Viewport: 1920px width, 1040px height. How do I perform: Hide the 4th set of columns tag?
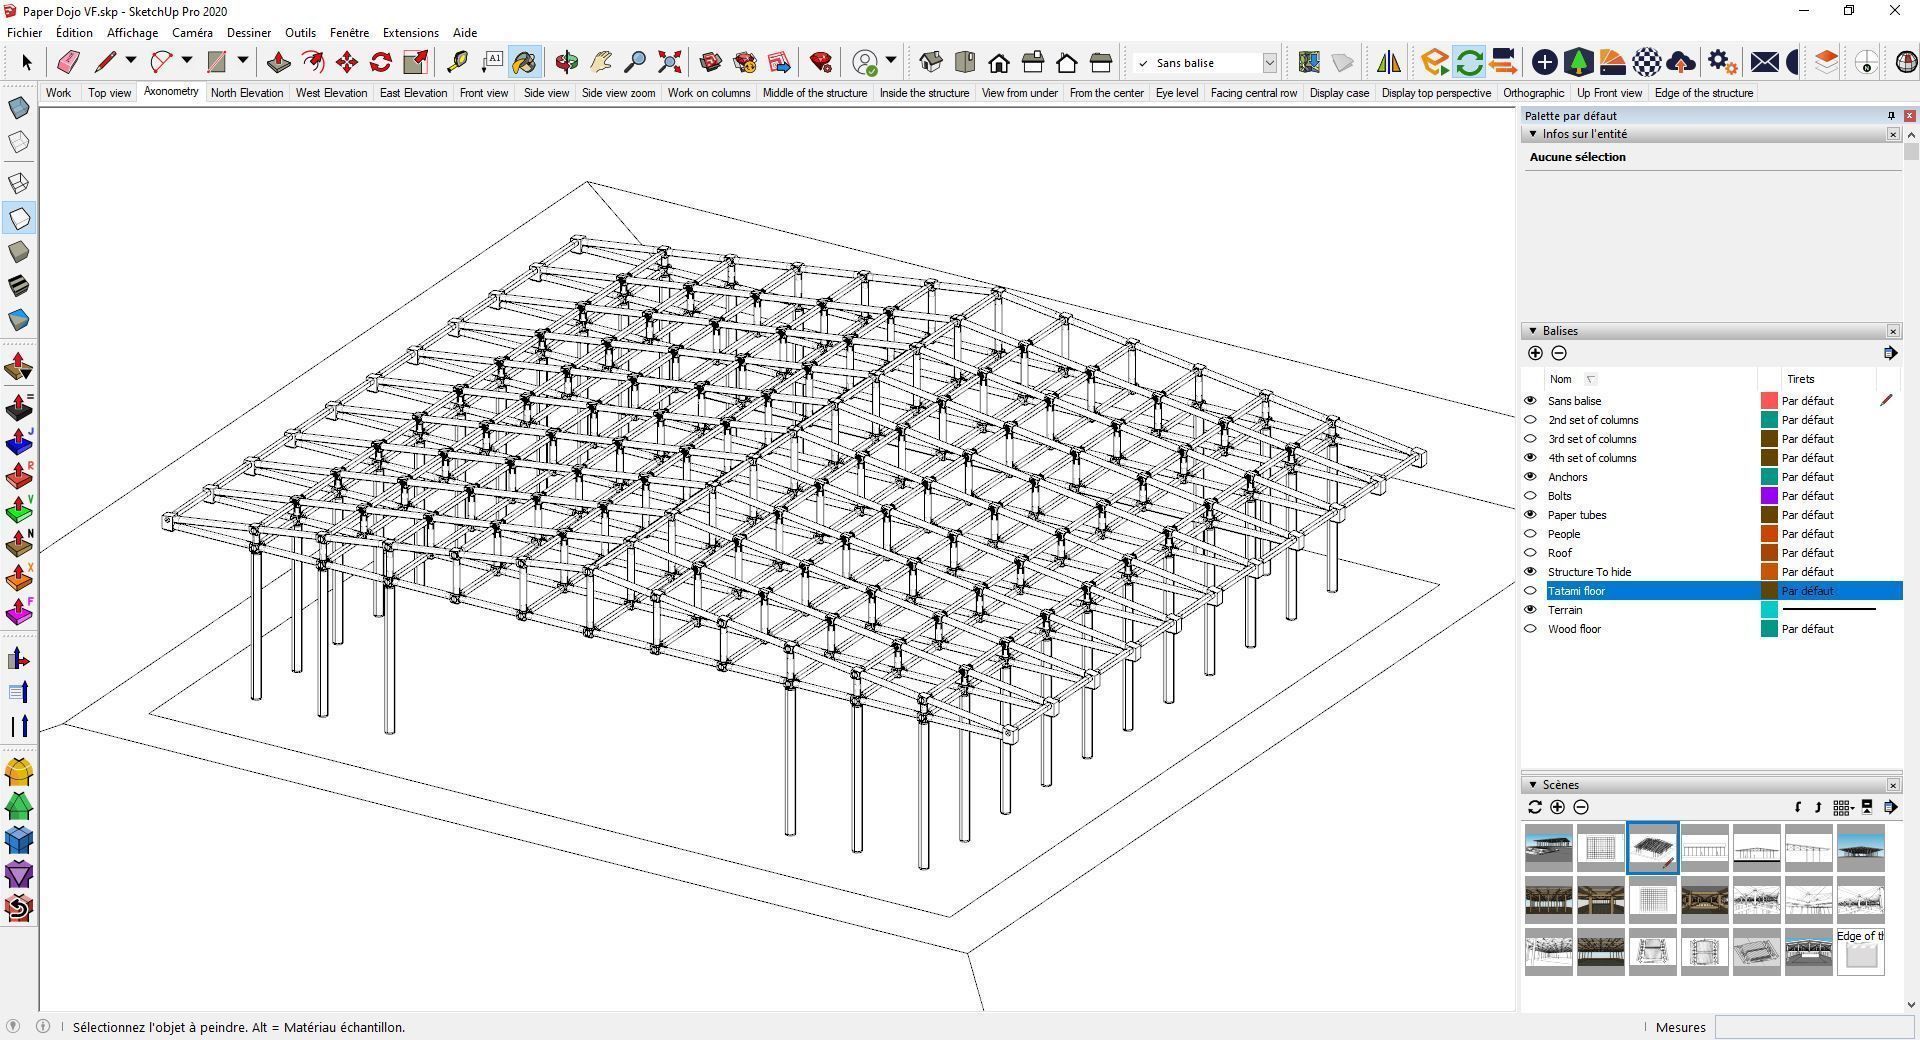1530,458
